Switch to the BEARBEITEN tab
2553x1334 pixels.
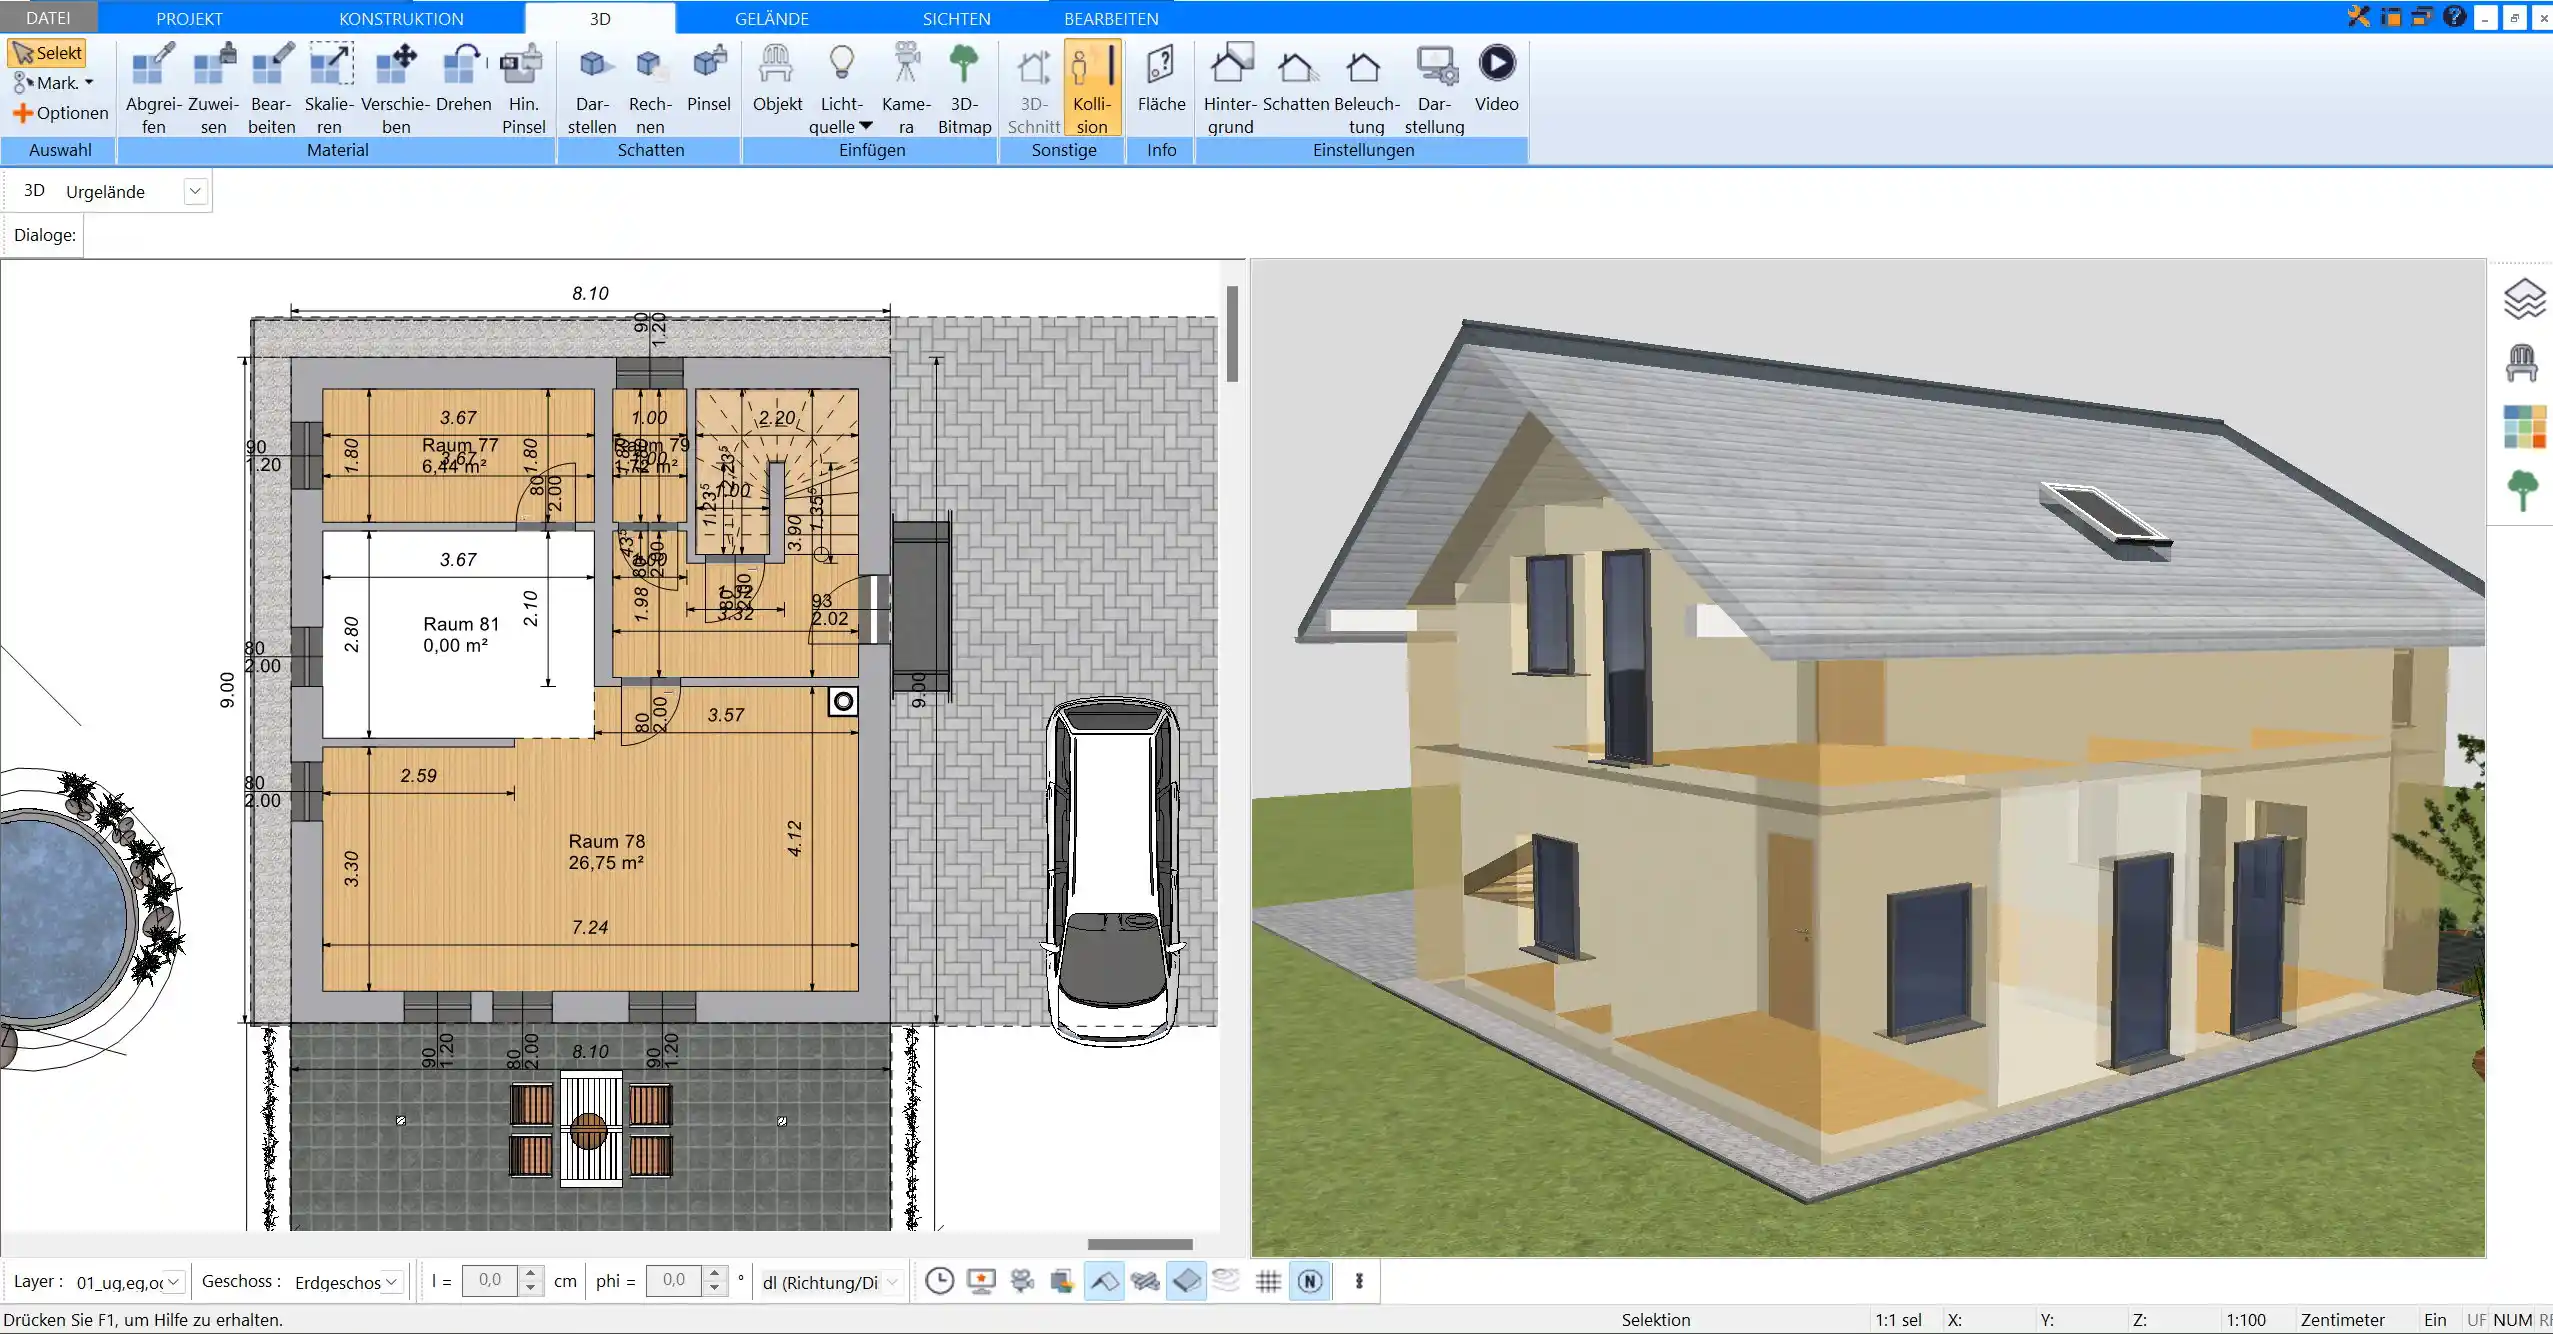(x=1111, y=18)
